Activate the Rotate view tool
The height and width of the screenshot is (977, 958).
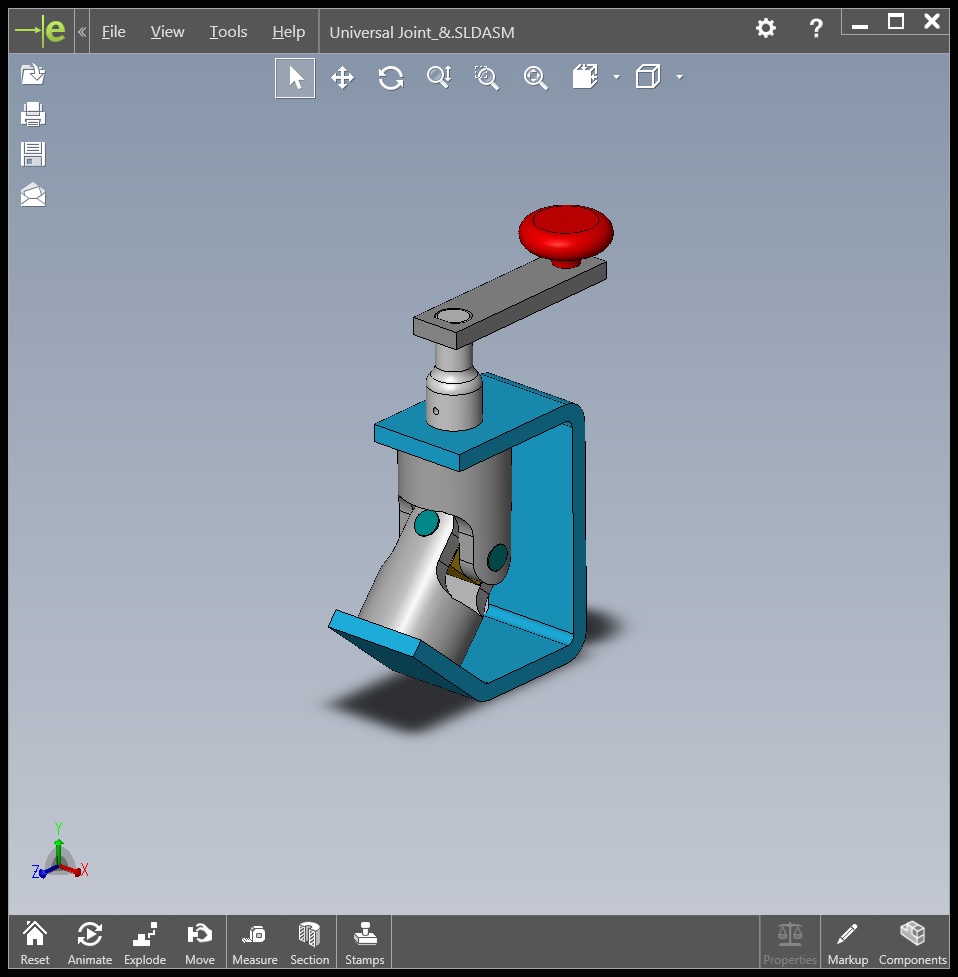(x=390, y=78)
